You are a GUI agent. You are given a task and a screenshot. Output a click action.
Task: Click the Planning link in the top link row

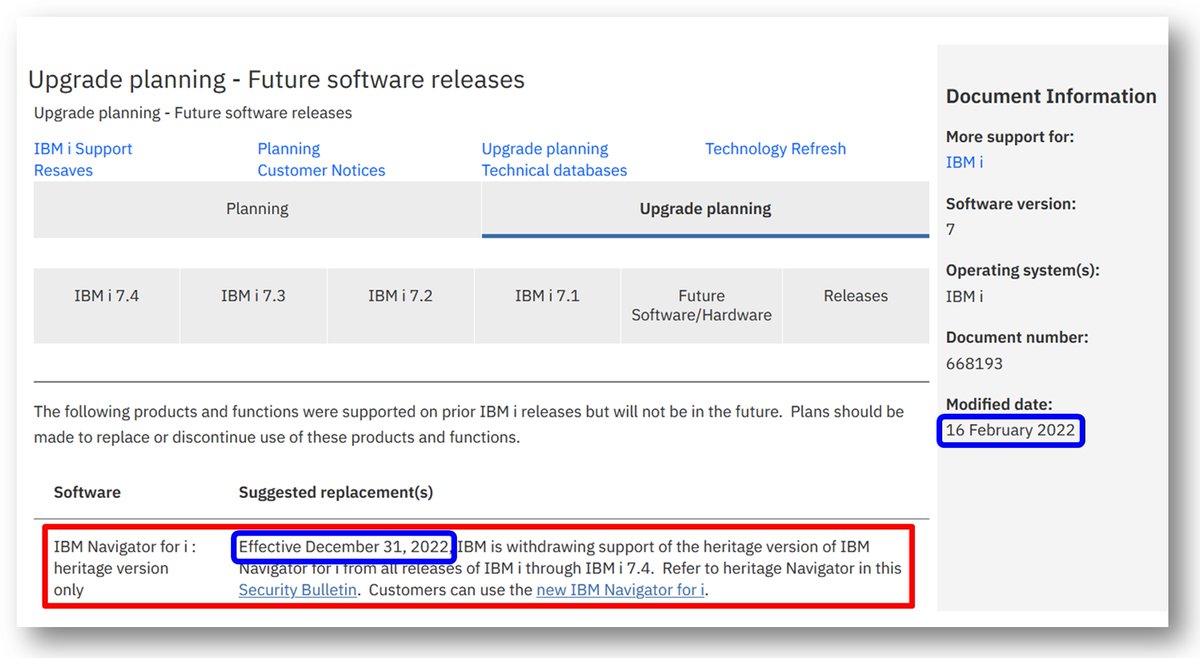point(288,148)
